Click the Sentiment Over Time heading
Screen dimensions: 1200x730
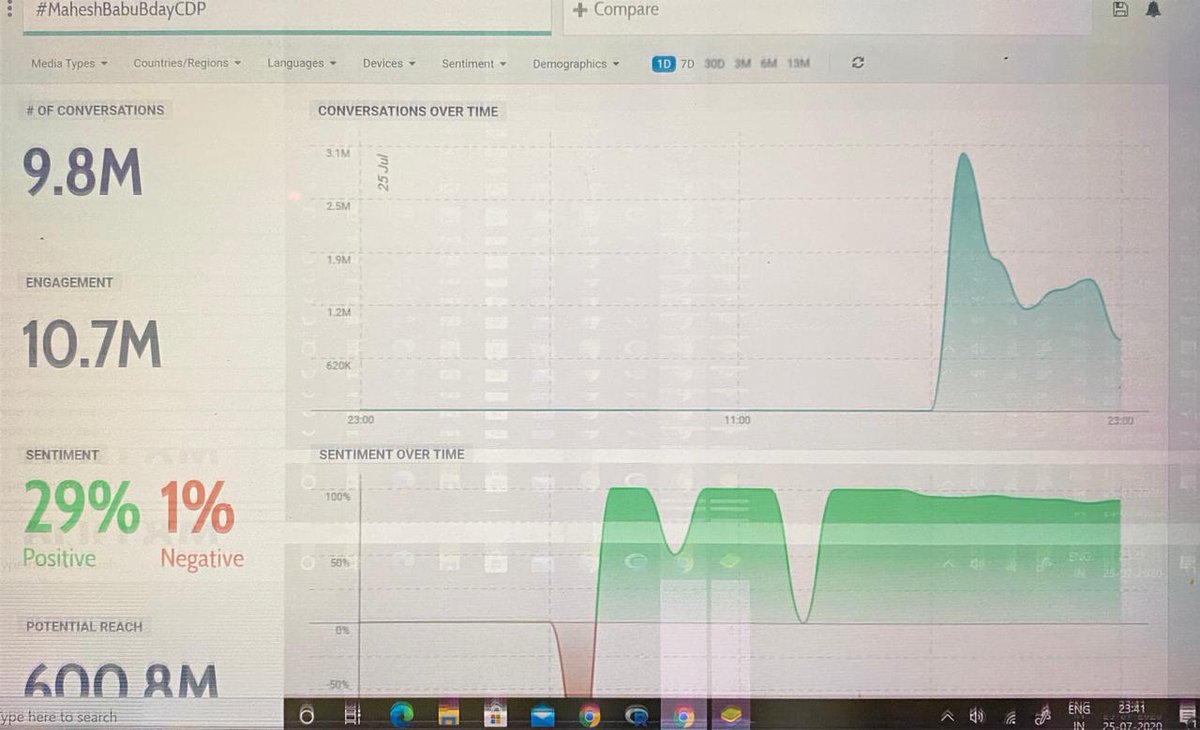[x=391, y=454]
